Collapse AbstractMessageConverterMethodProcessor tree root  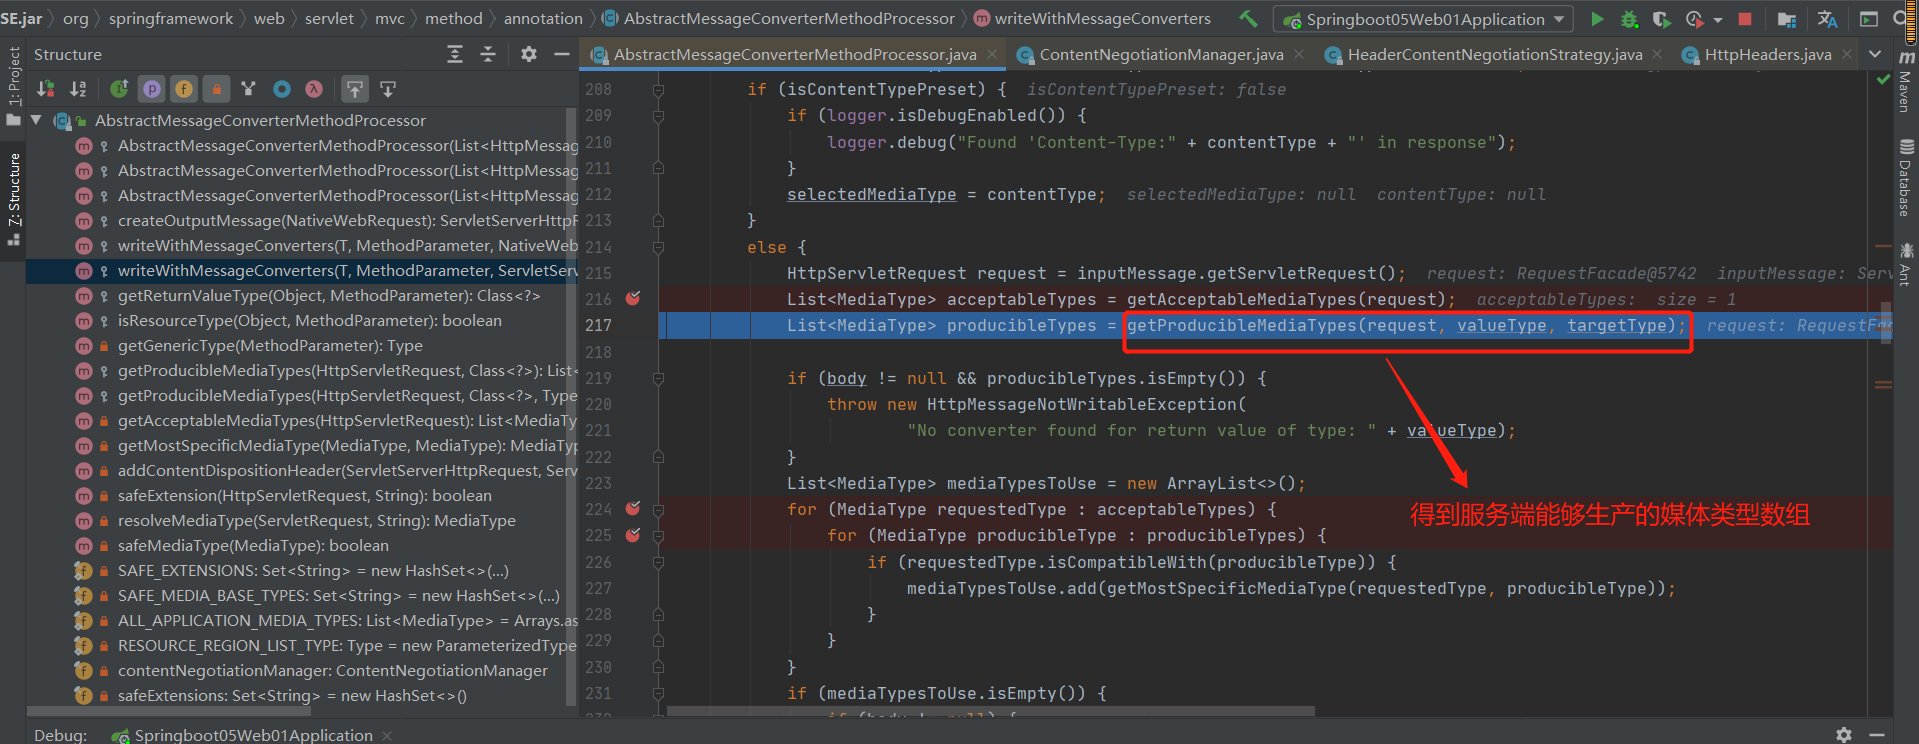pyautogui.click(x=36, y=120)
